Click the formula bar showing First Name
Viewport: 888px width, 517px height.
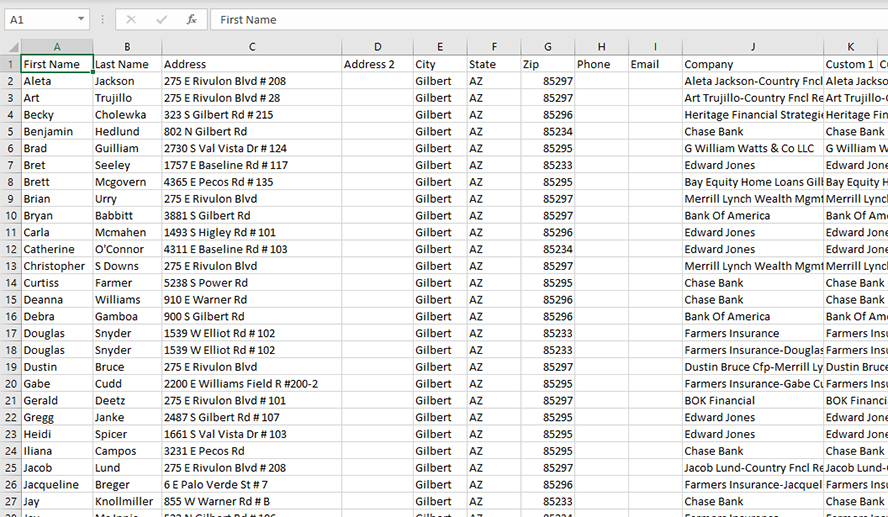coord(549,19)
